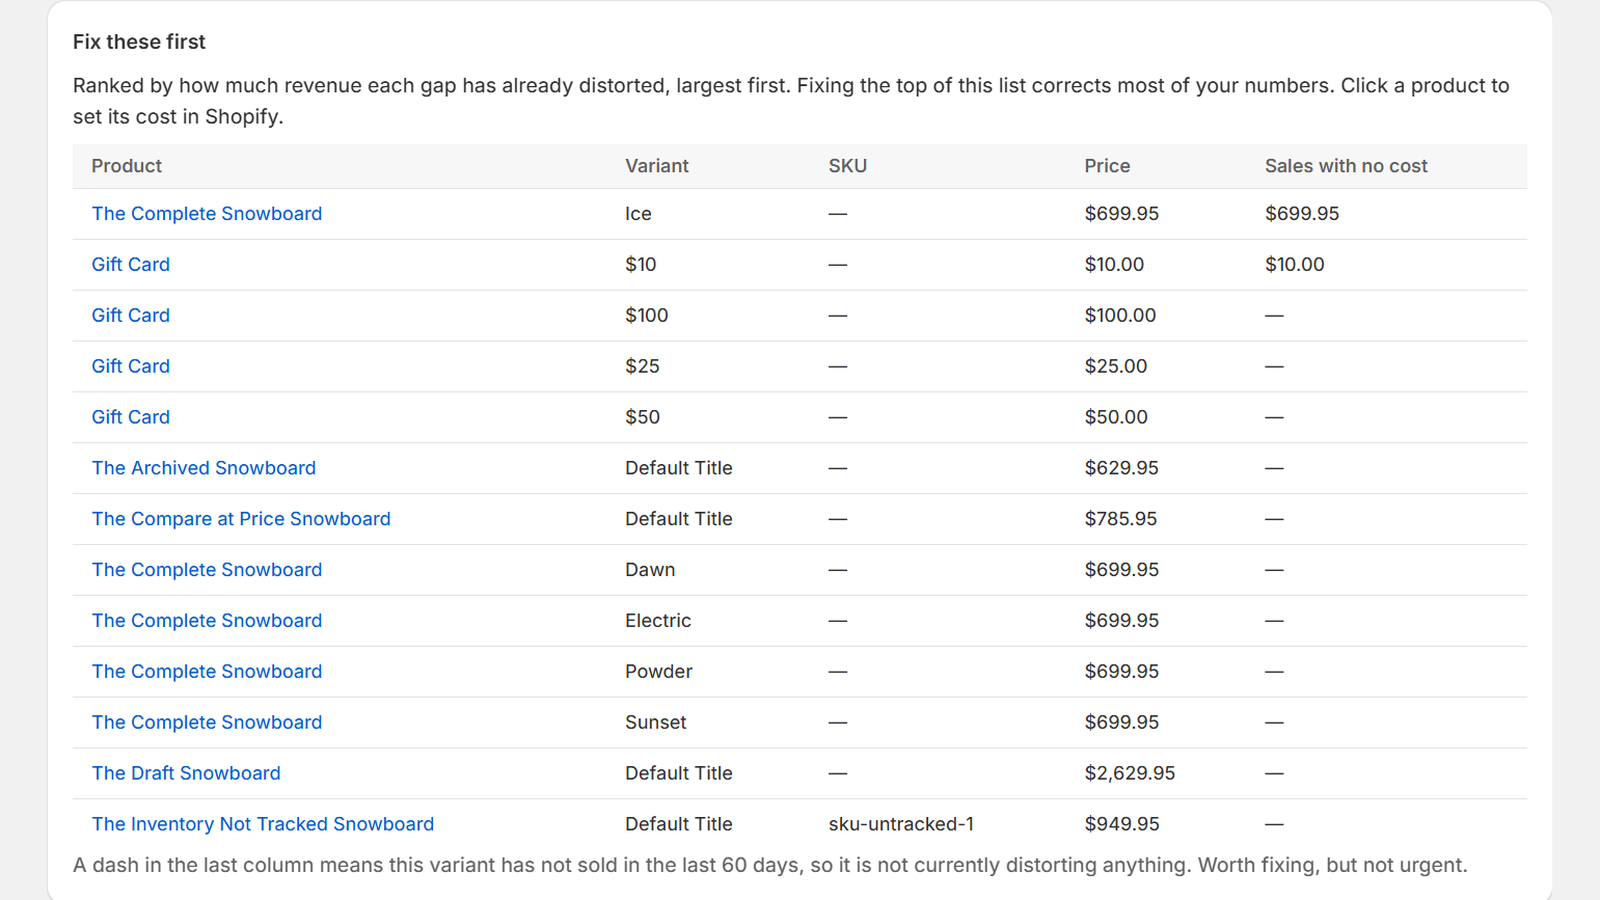The width and height of the screenshot is (1600, 900).
Task: Select the sku-untracked-1 SKU cell
Action: tap(901, 825)
